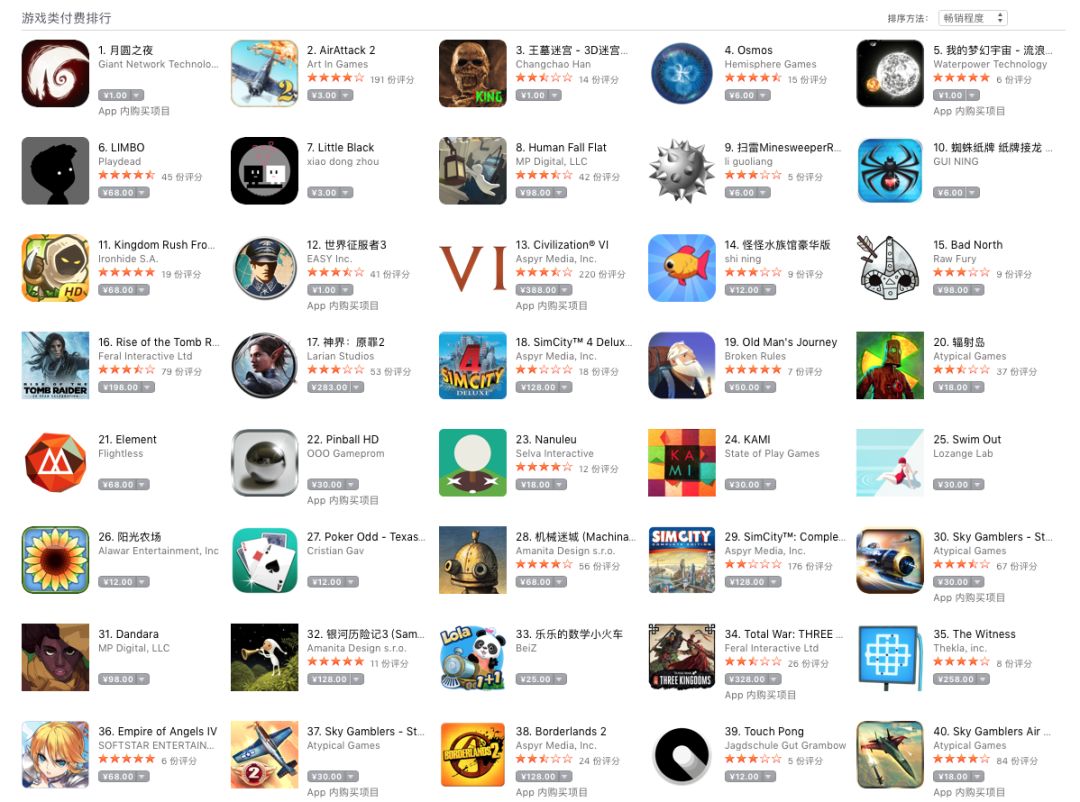Open the Touch Pong app icon
The image size is (1080, 802).
pyautogui.click(x=681, y=754)
